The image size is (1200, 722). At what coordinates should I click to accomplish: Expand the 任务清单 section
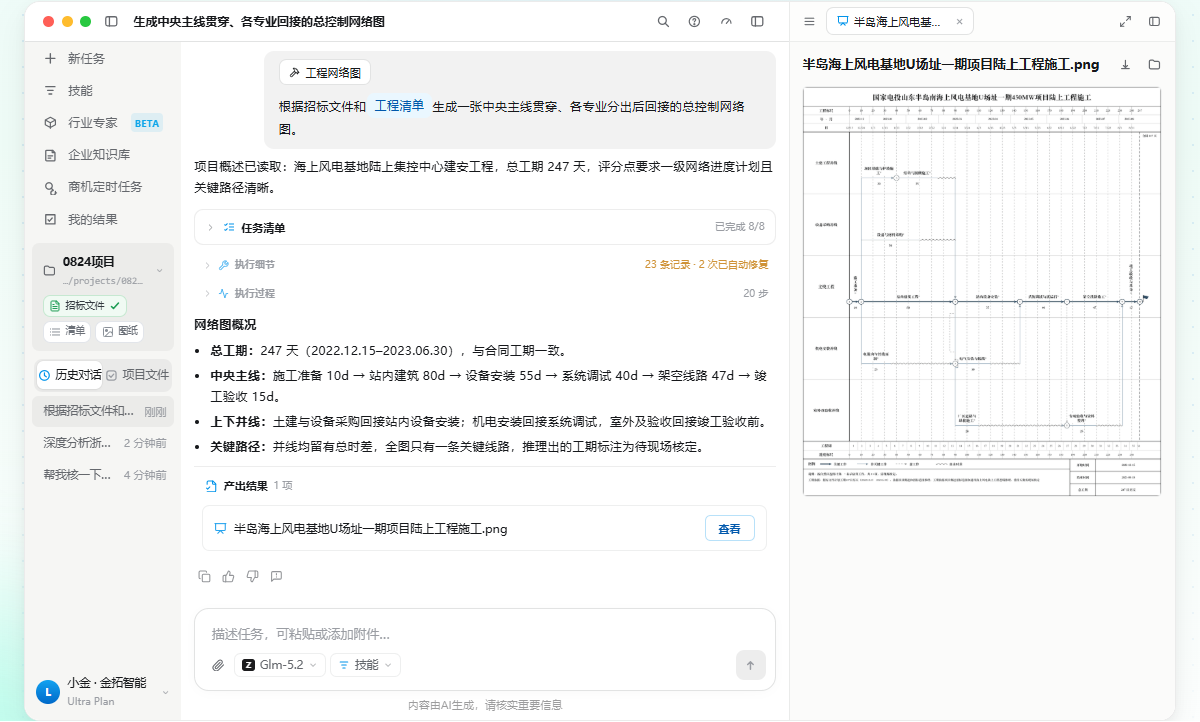[485, 227]
